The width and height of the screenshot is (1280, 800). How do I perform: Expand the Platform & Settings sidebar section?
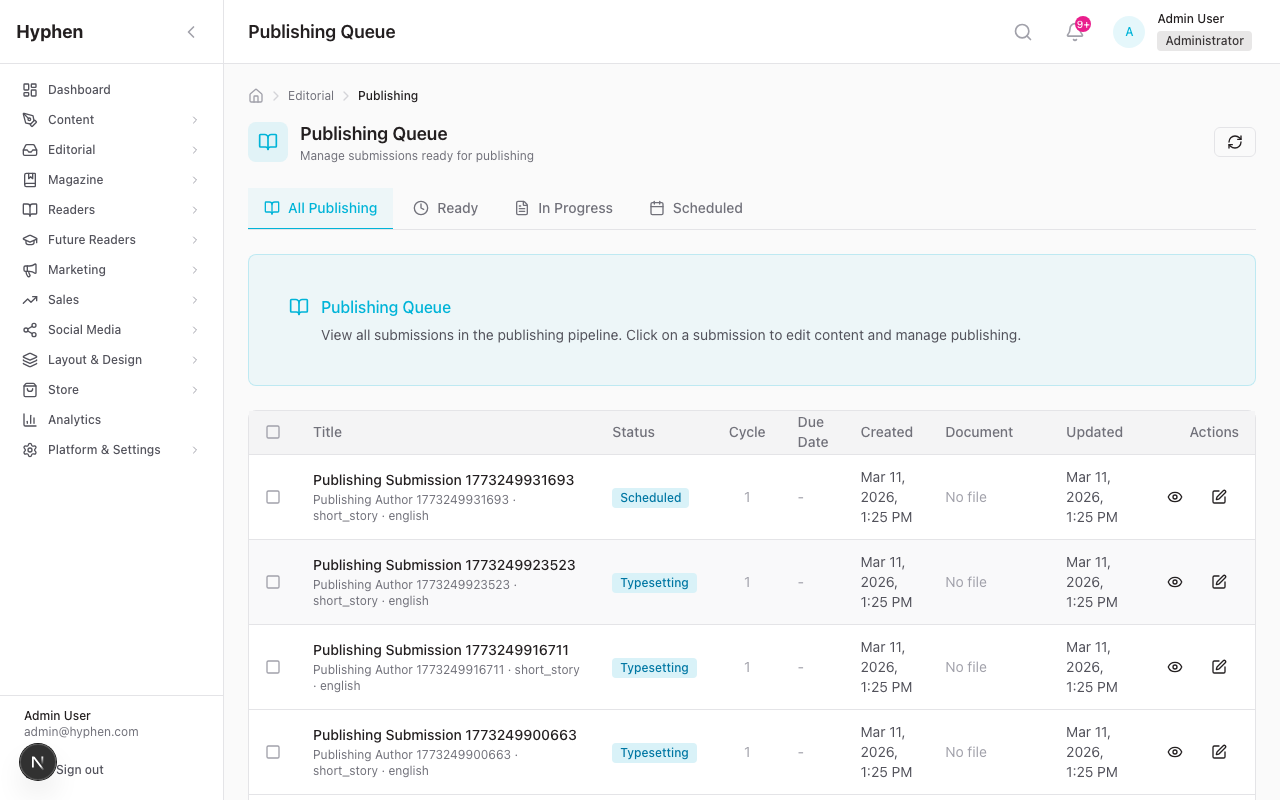point(103,449)
